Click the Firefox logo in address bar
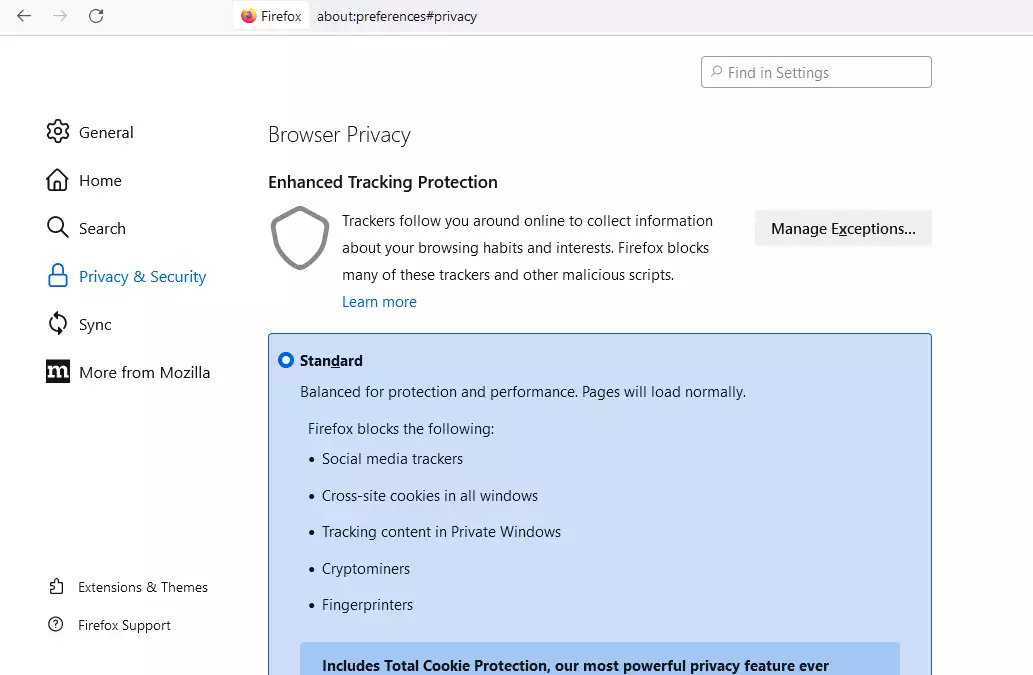 coord(248,16)
